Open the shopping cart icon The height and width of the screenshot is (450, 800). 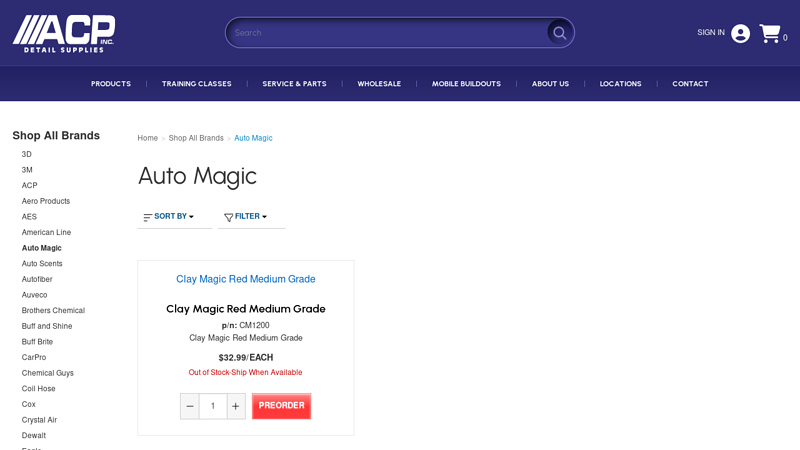point(770,34)
